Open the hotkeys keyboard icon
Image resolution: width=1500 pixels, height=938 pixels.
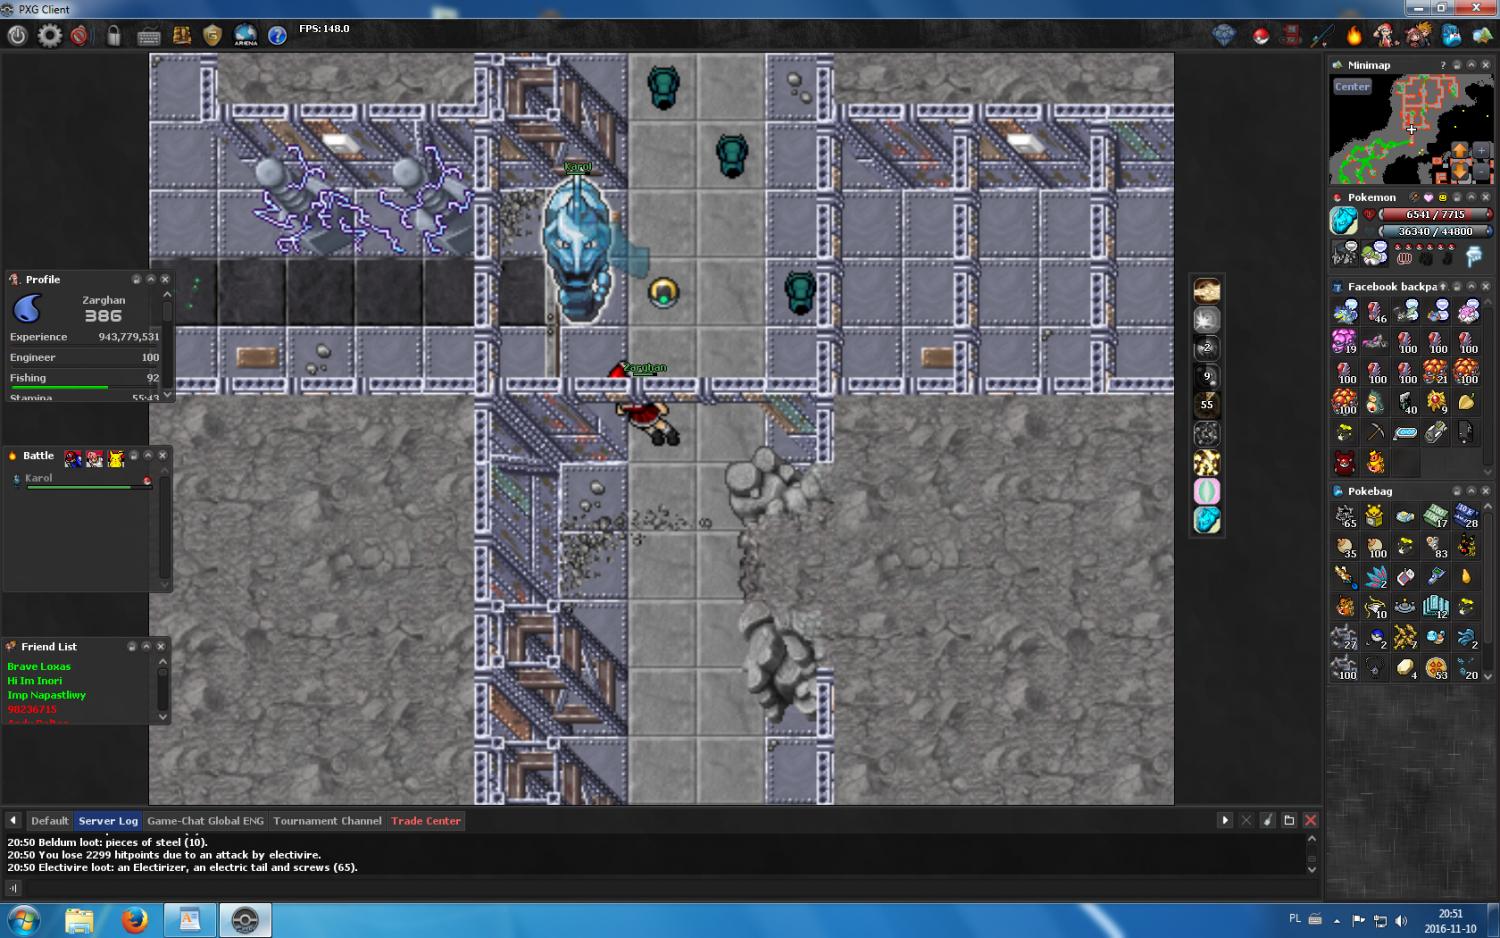click(x=148, y=37)
